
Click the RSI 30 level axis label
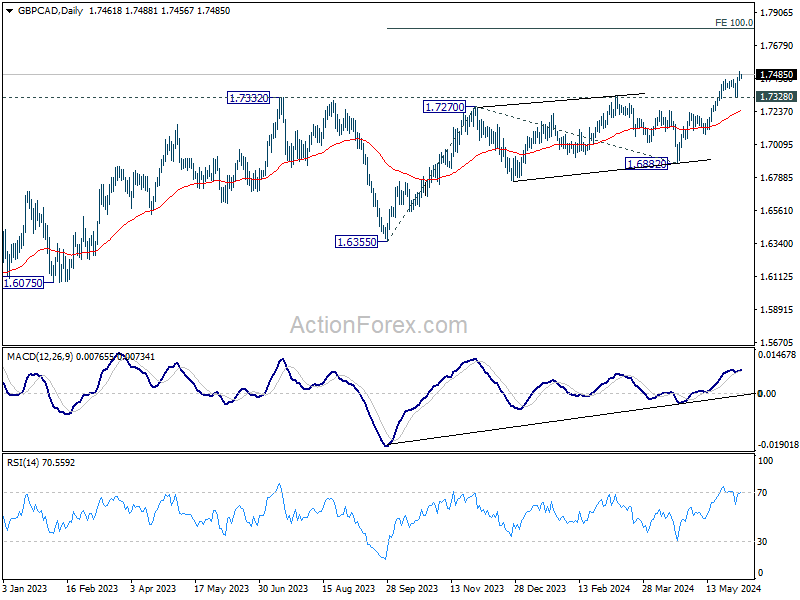point(762,542)
